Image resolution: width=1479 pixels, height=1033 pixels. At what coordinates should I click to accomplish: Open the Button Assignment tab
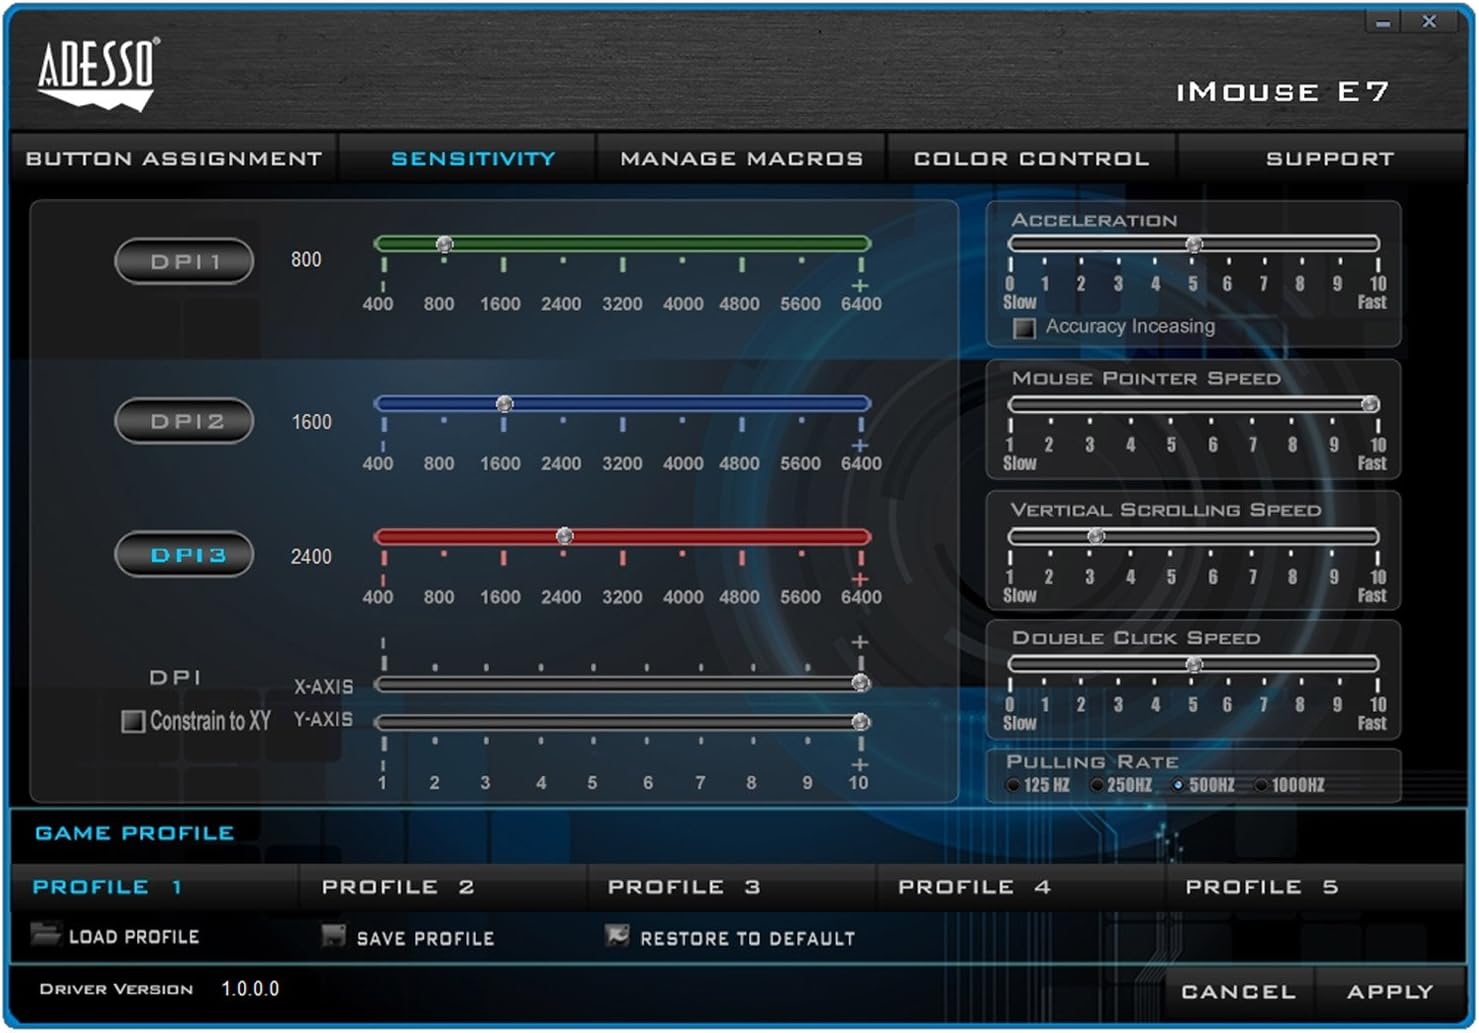click(x=174, y=159)
